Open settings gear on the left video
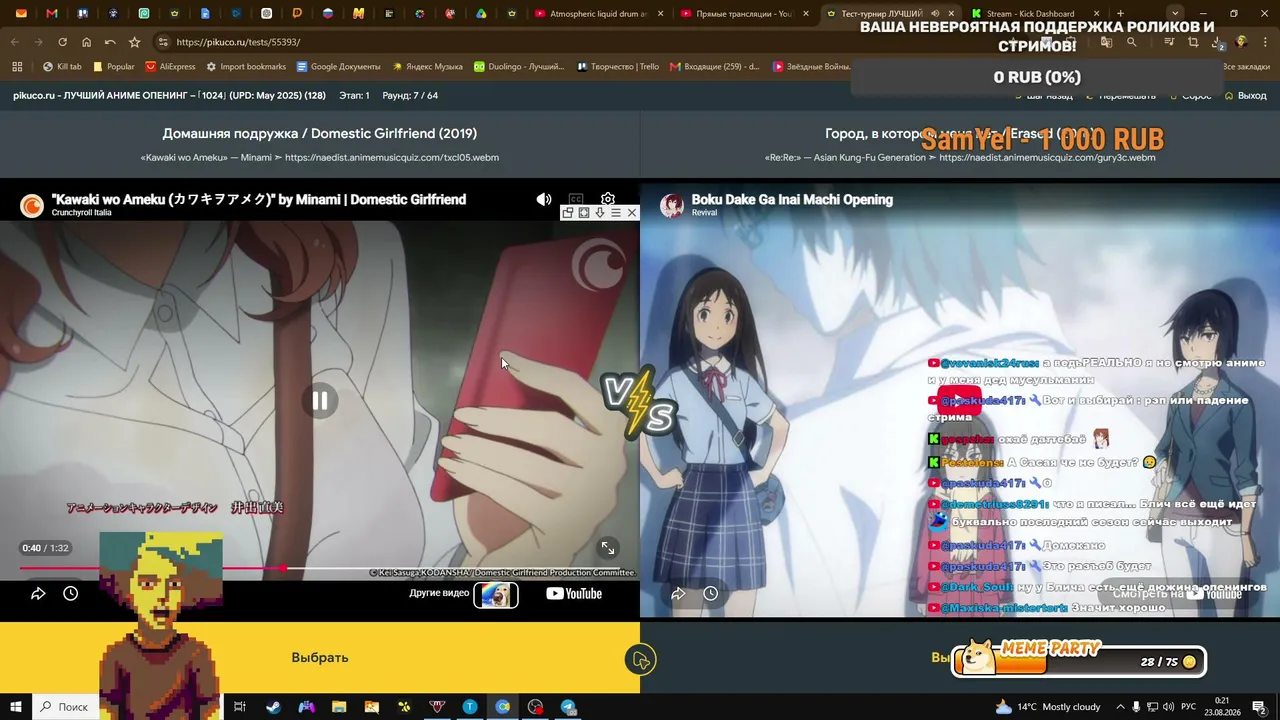Image resolution: width=1280 pixels, height=720 pixels. 608,200
